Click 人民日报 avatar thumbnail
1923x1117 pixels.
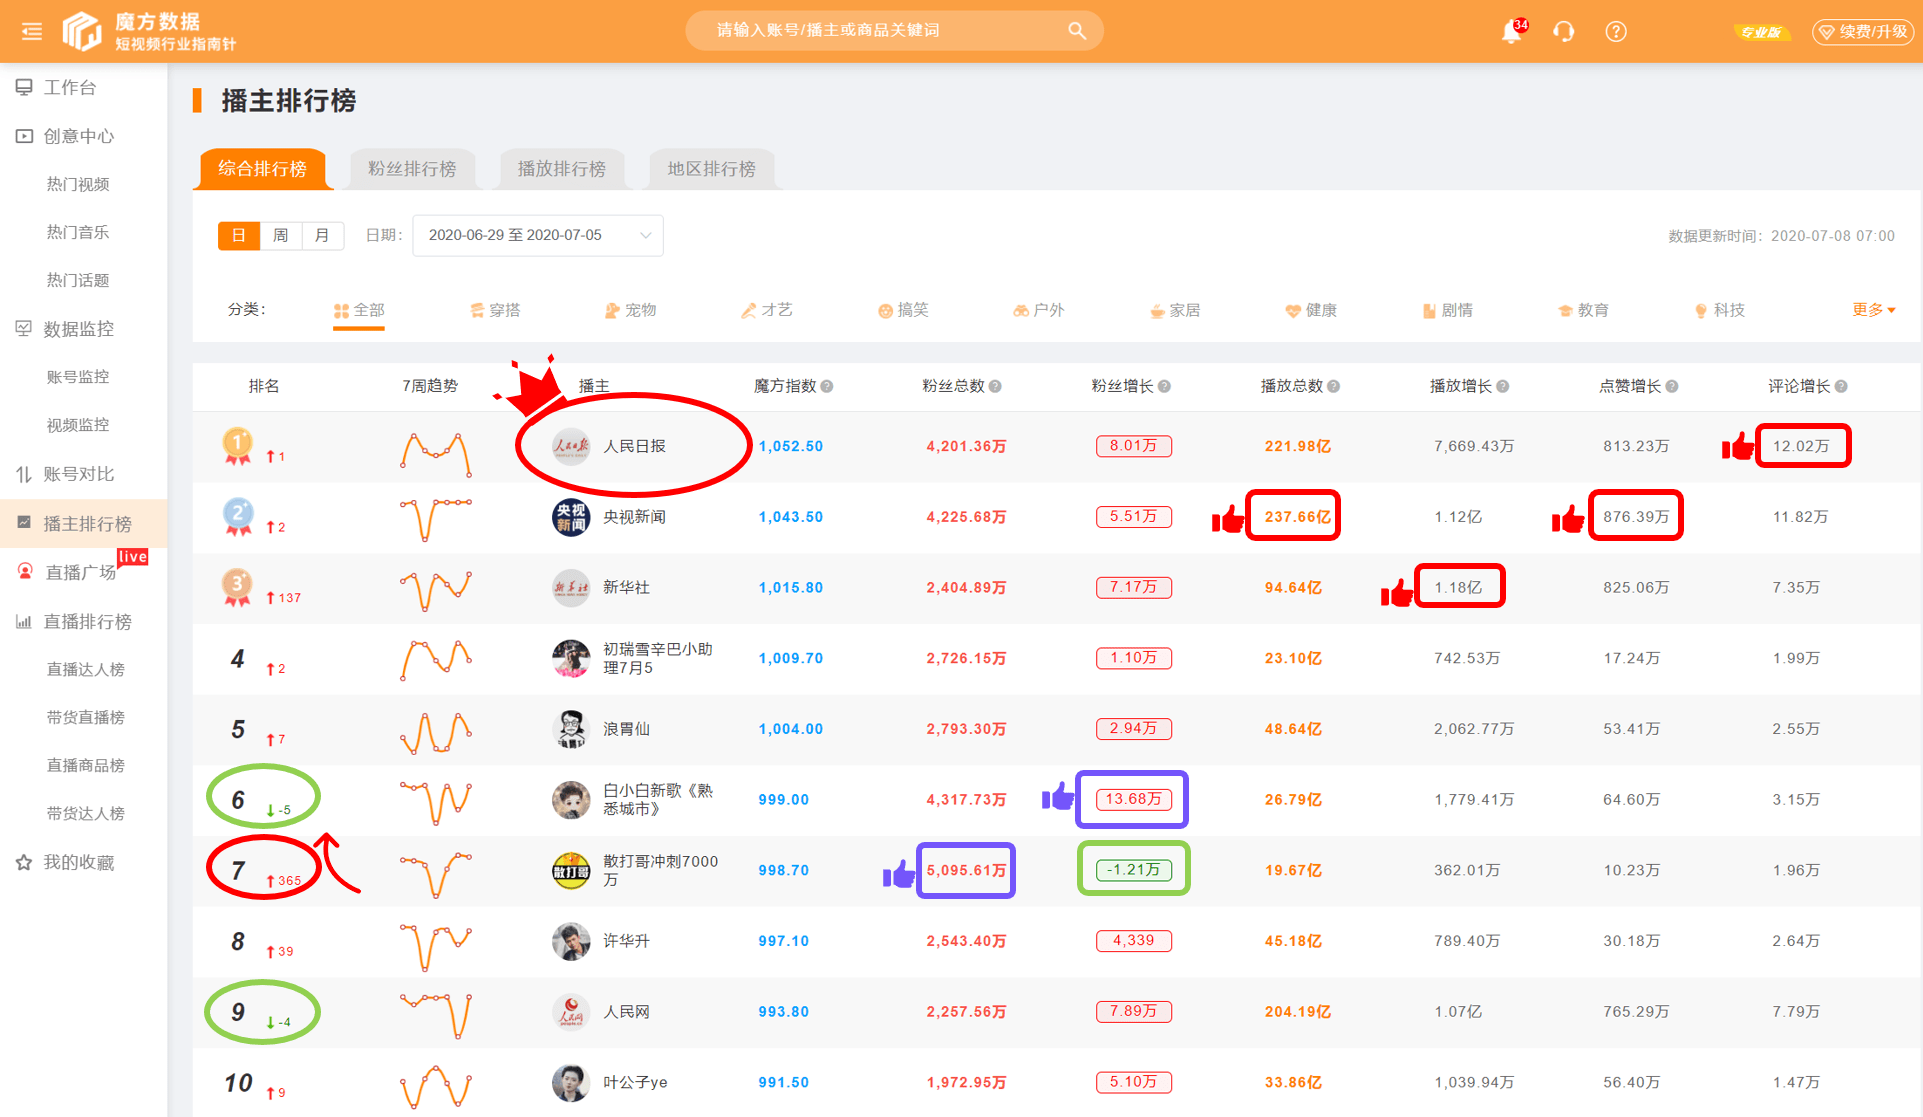(571, 446)
